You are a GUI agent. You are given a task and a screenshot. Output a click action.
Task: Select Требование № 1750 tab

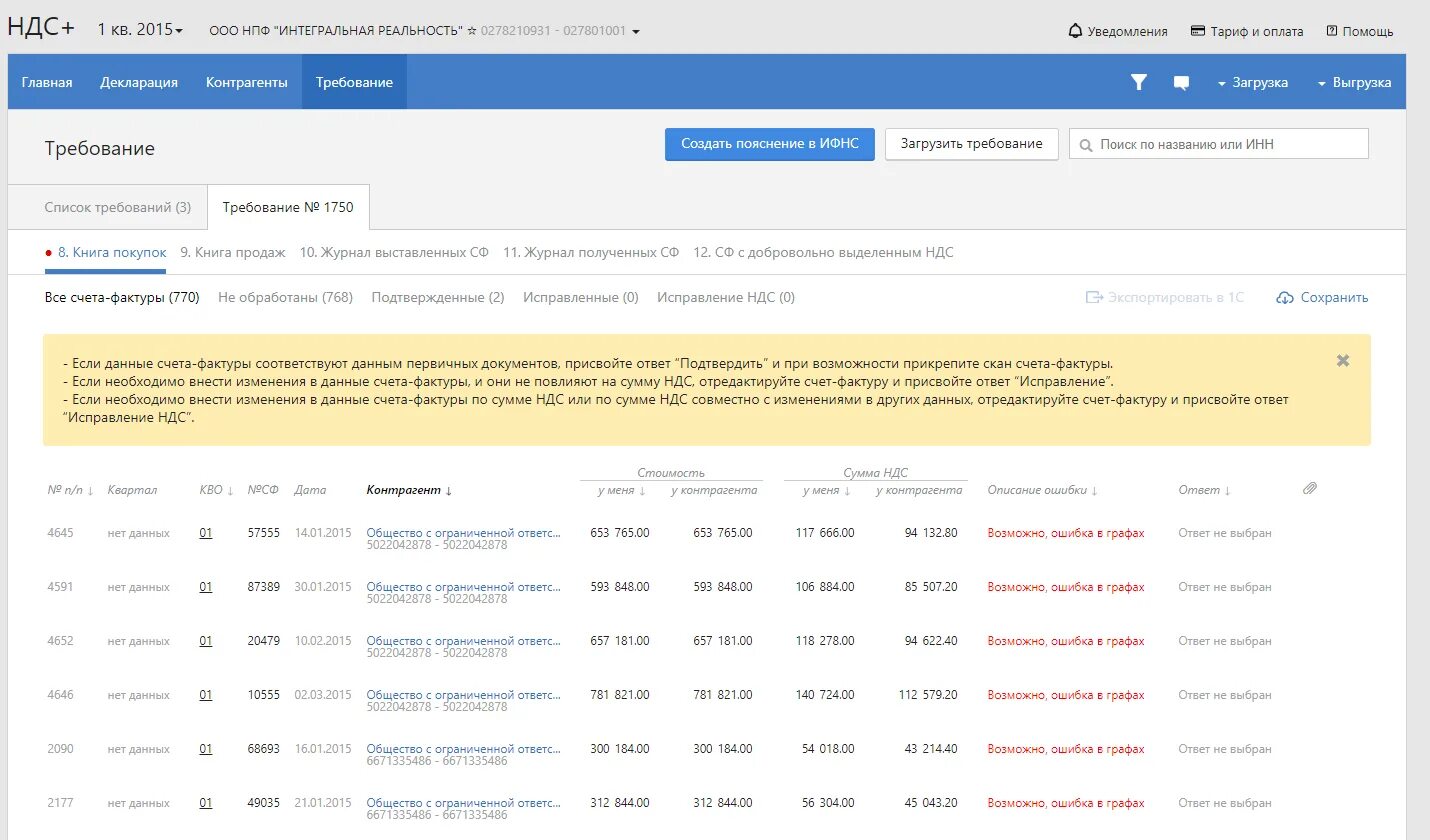tap(288, 207)
